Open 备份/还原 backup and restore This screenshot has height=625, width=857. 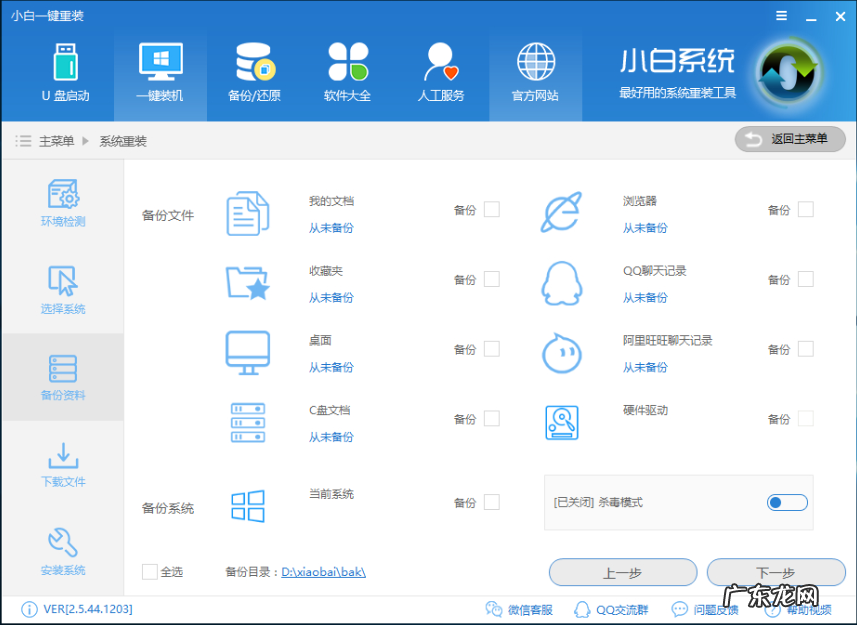point(254,70)
